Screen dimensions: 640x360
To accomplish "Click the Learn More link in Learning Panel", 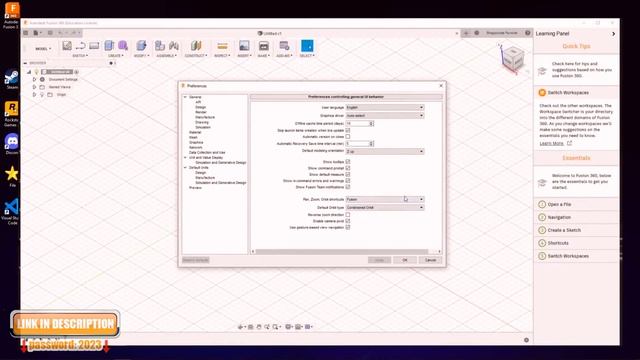I will click(x=551, y=143).
